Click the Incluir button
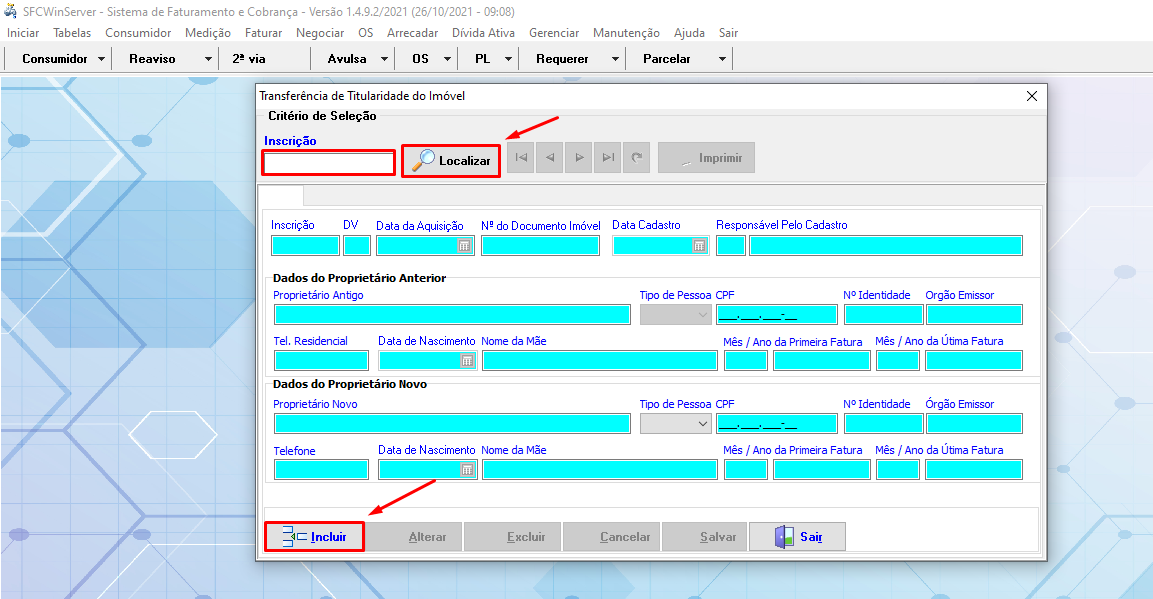 (314, 537)
